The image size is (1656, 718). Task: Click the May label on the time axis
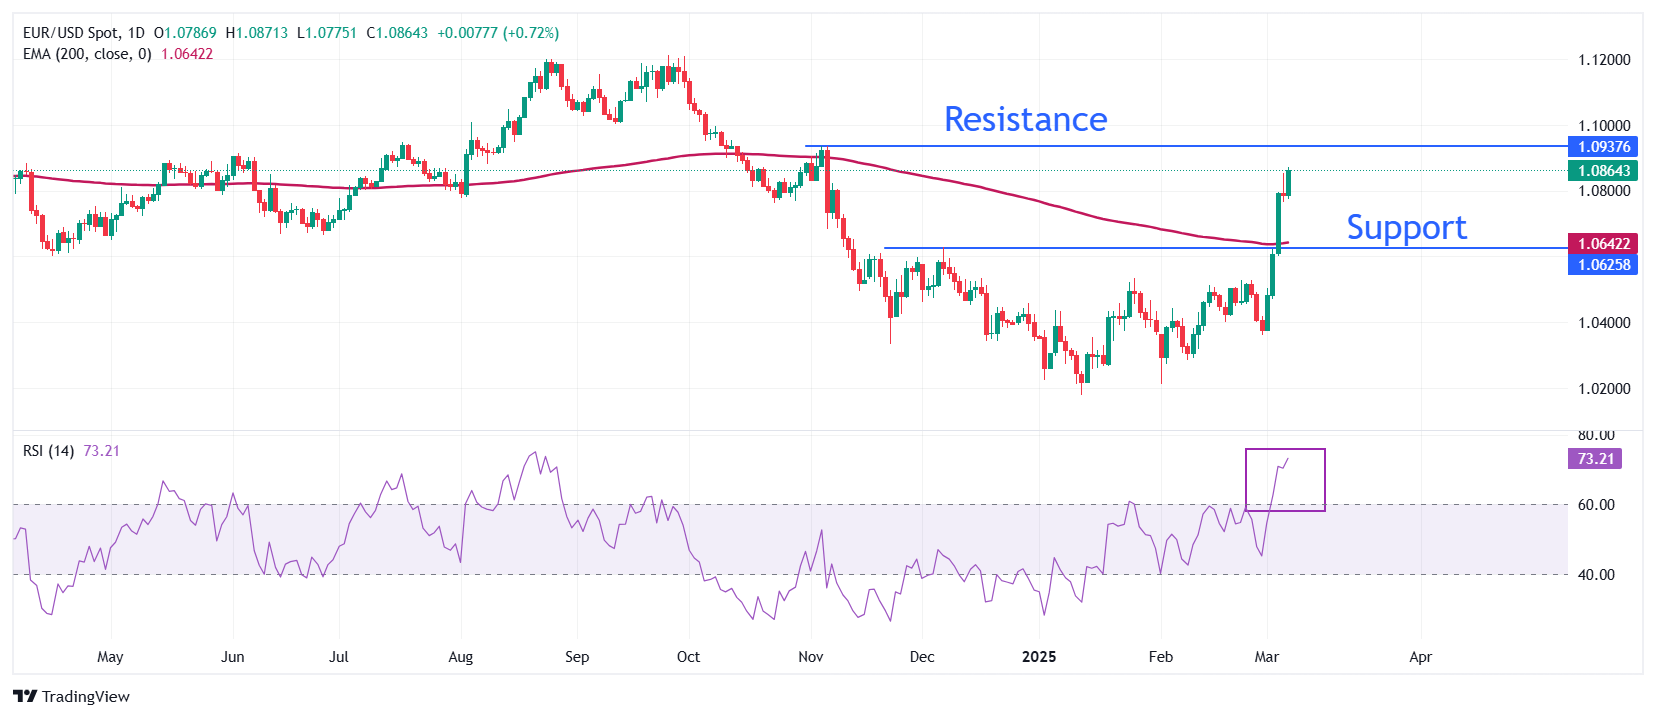point(110,657)
